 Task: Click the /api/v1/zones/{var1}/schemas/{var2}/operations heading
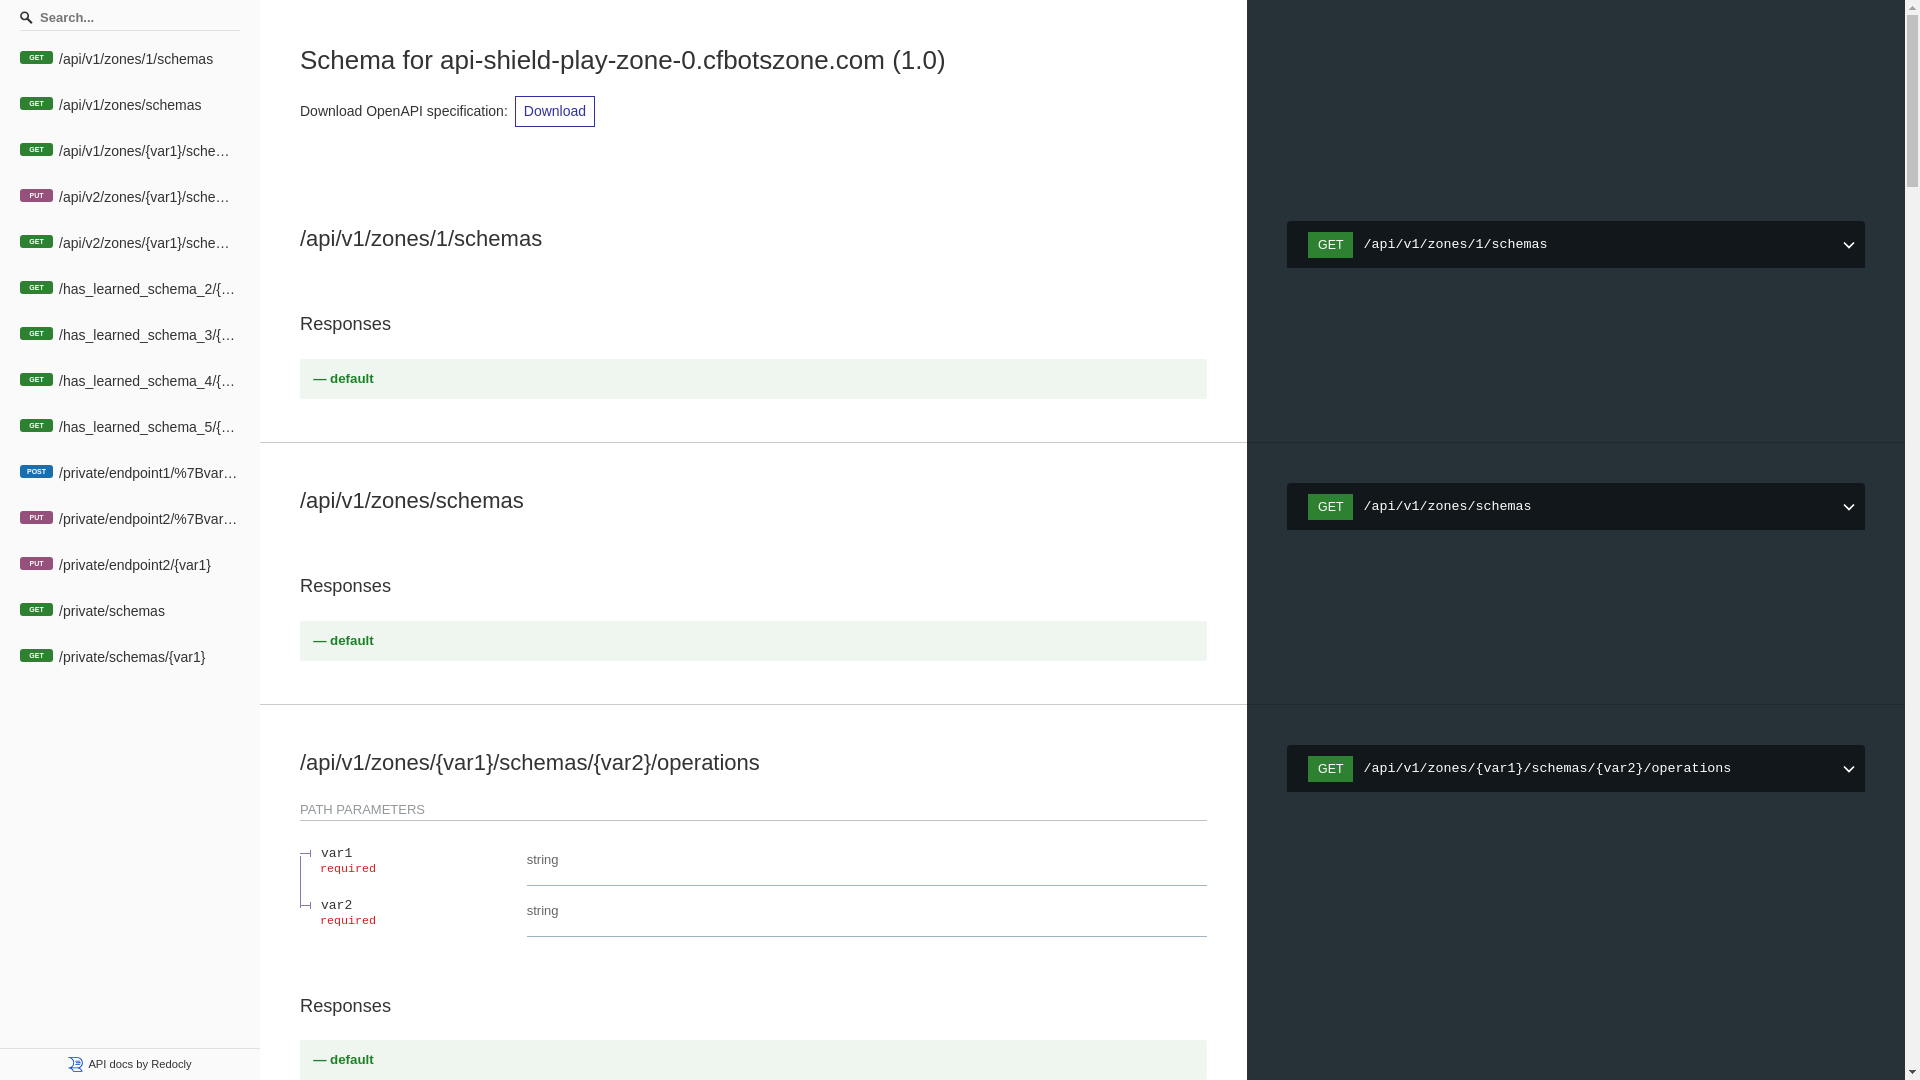click(x=530, y=763)
